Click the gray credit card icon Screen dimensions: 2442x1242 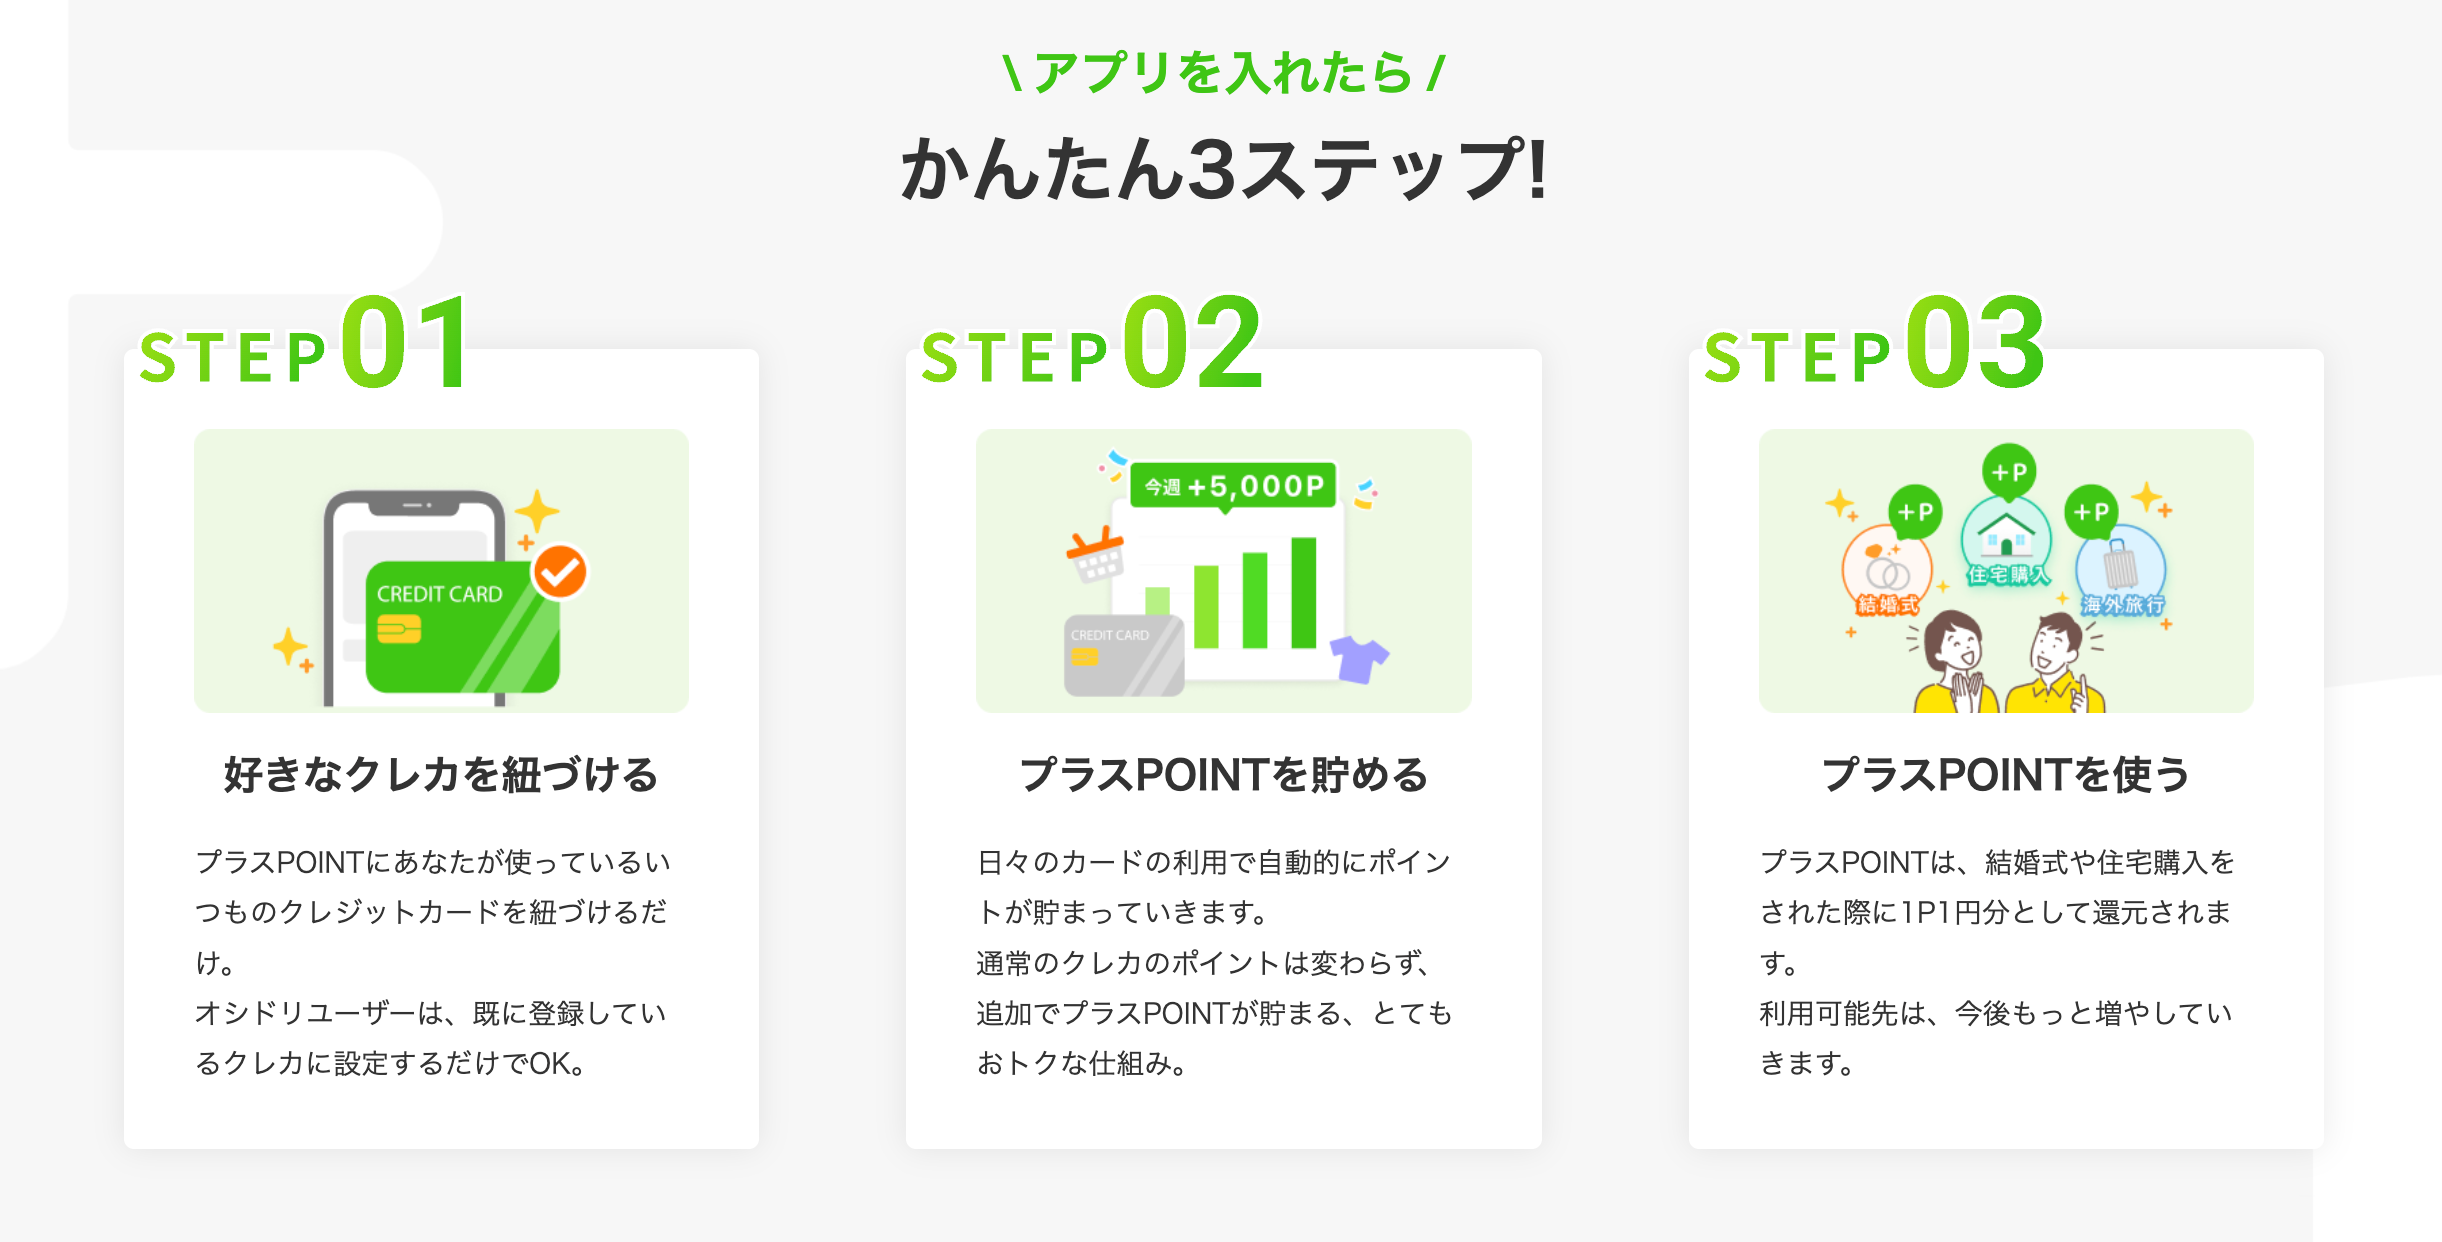point(1123,656)
